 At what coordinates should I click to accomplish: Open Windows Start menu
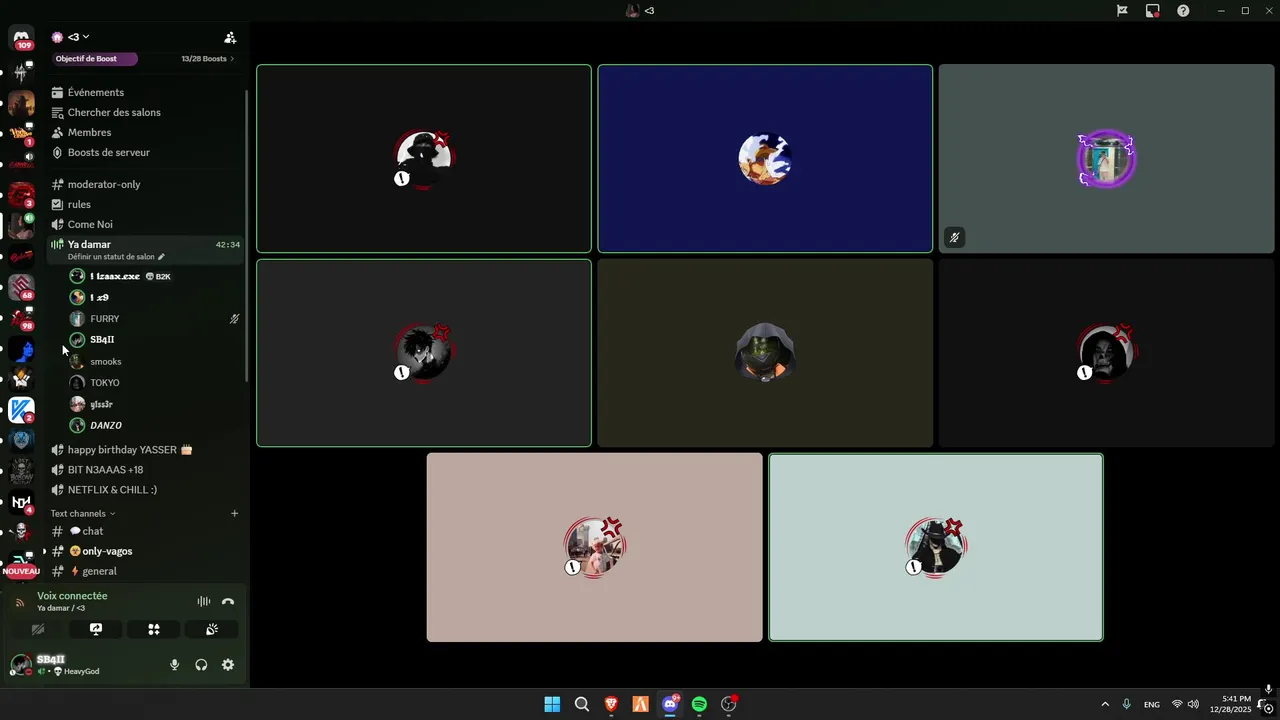click(x=552, y=704)
